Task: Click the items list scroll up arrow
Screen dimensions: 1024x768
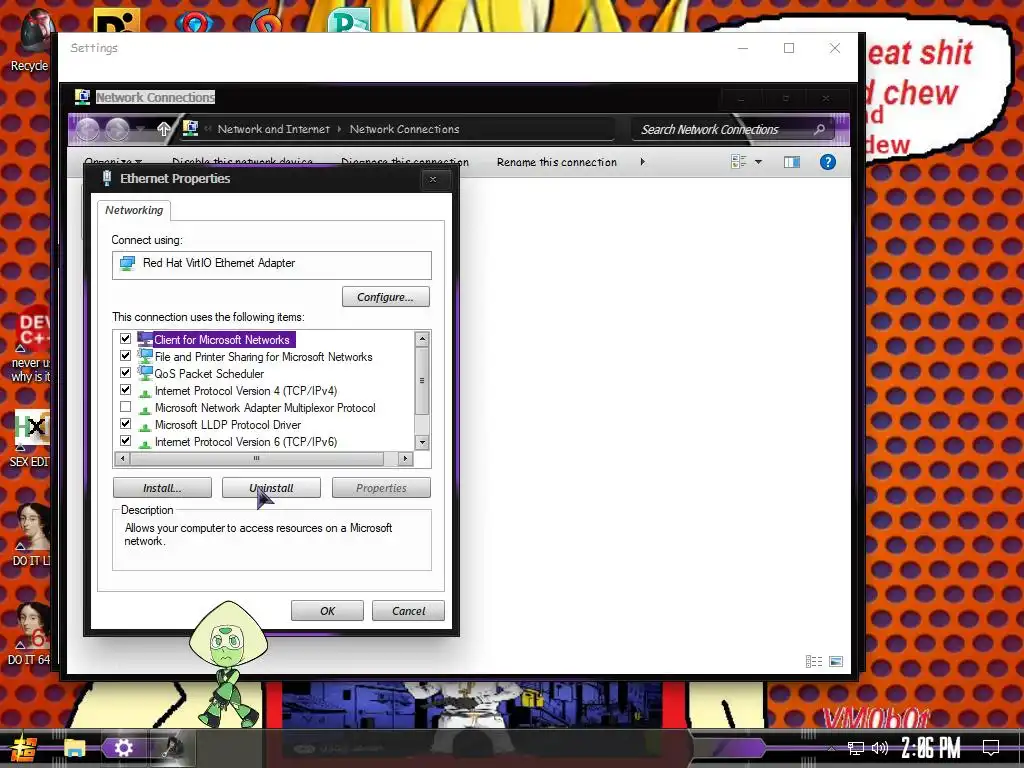Action: point(422,338)
